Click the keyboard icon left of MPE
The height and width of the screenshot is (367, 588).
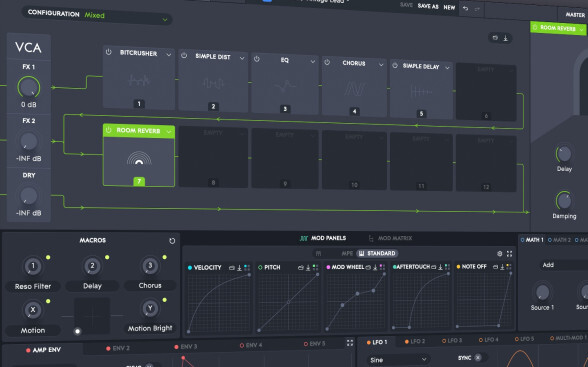point(318,253)
